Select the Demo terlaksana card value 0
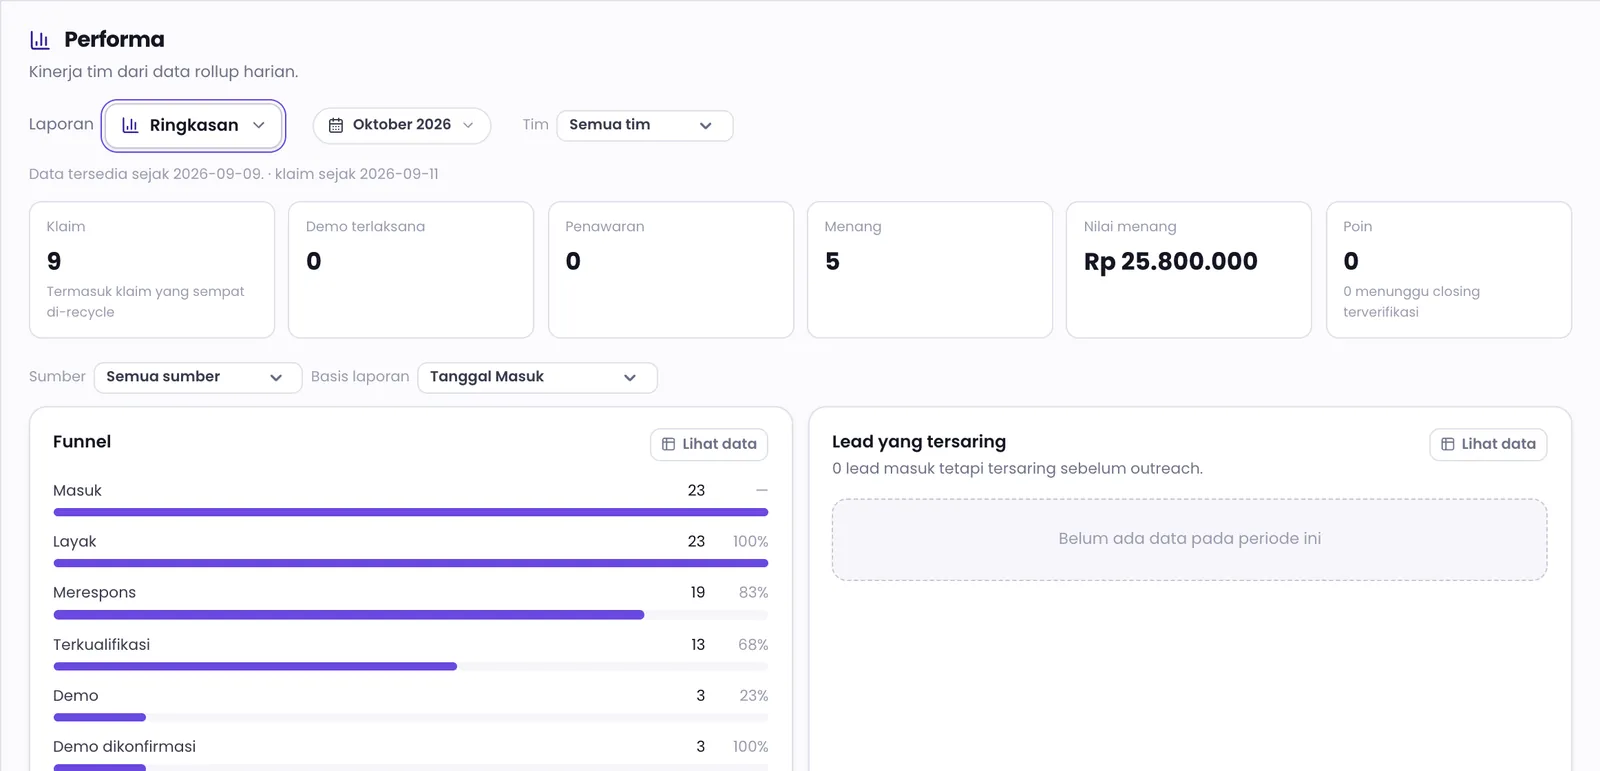The height and width of the screenshot is (771, 1600). click(x=314, y=261)
